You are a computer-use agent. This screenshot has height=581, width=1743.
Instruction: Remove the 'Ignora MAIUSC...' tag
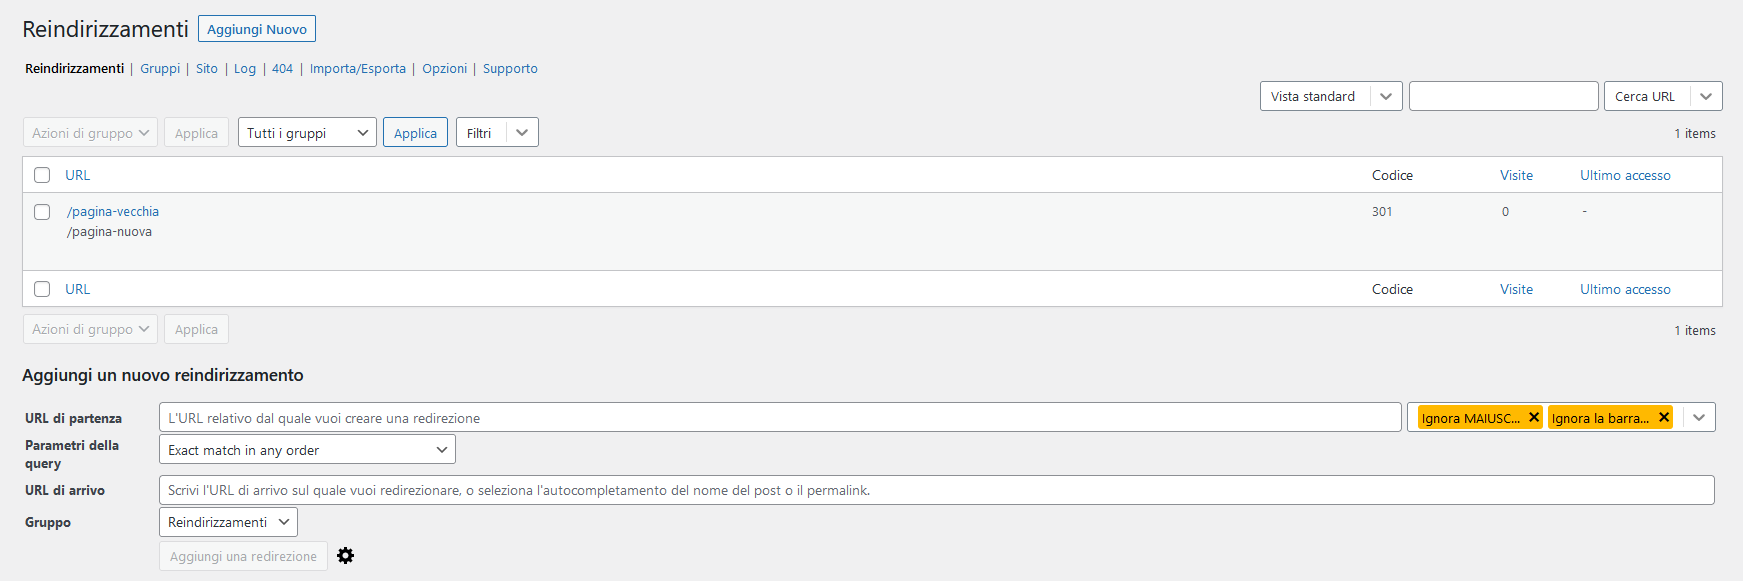tap(1534, 418)
